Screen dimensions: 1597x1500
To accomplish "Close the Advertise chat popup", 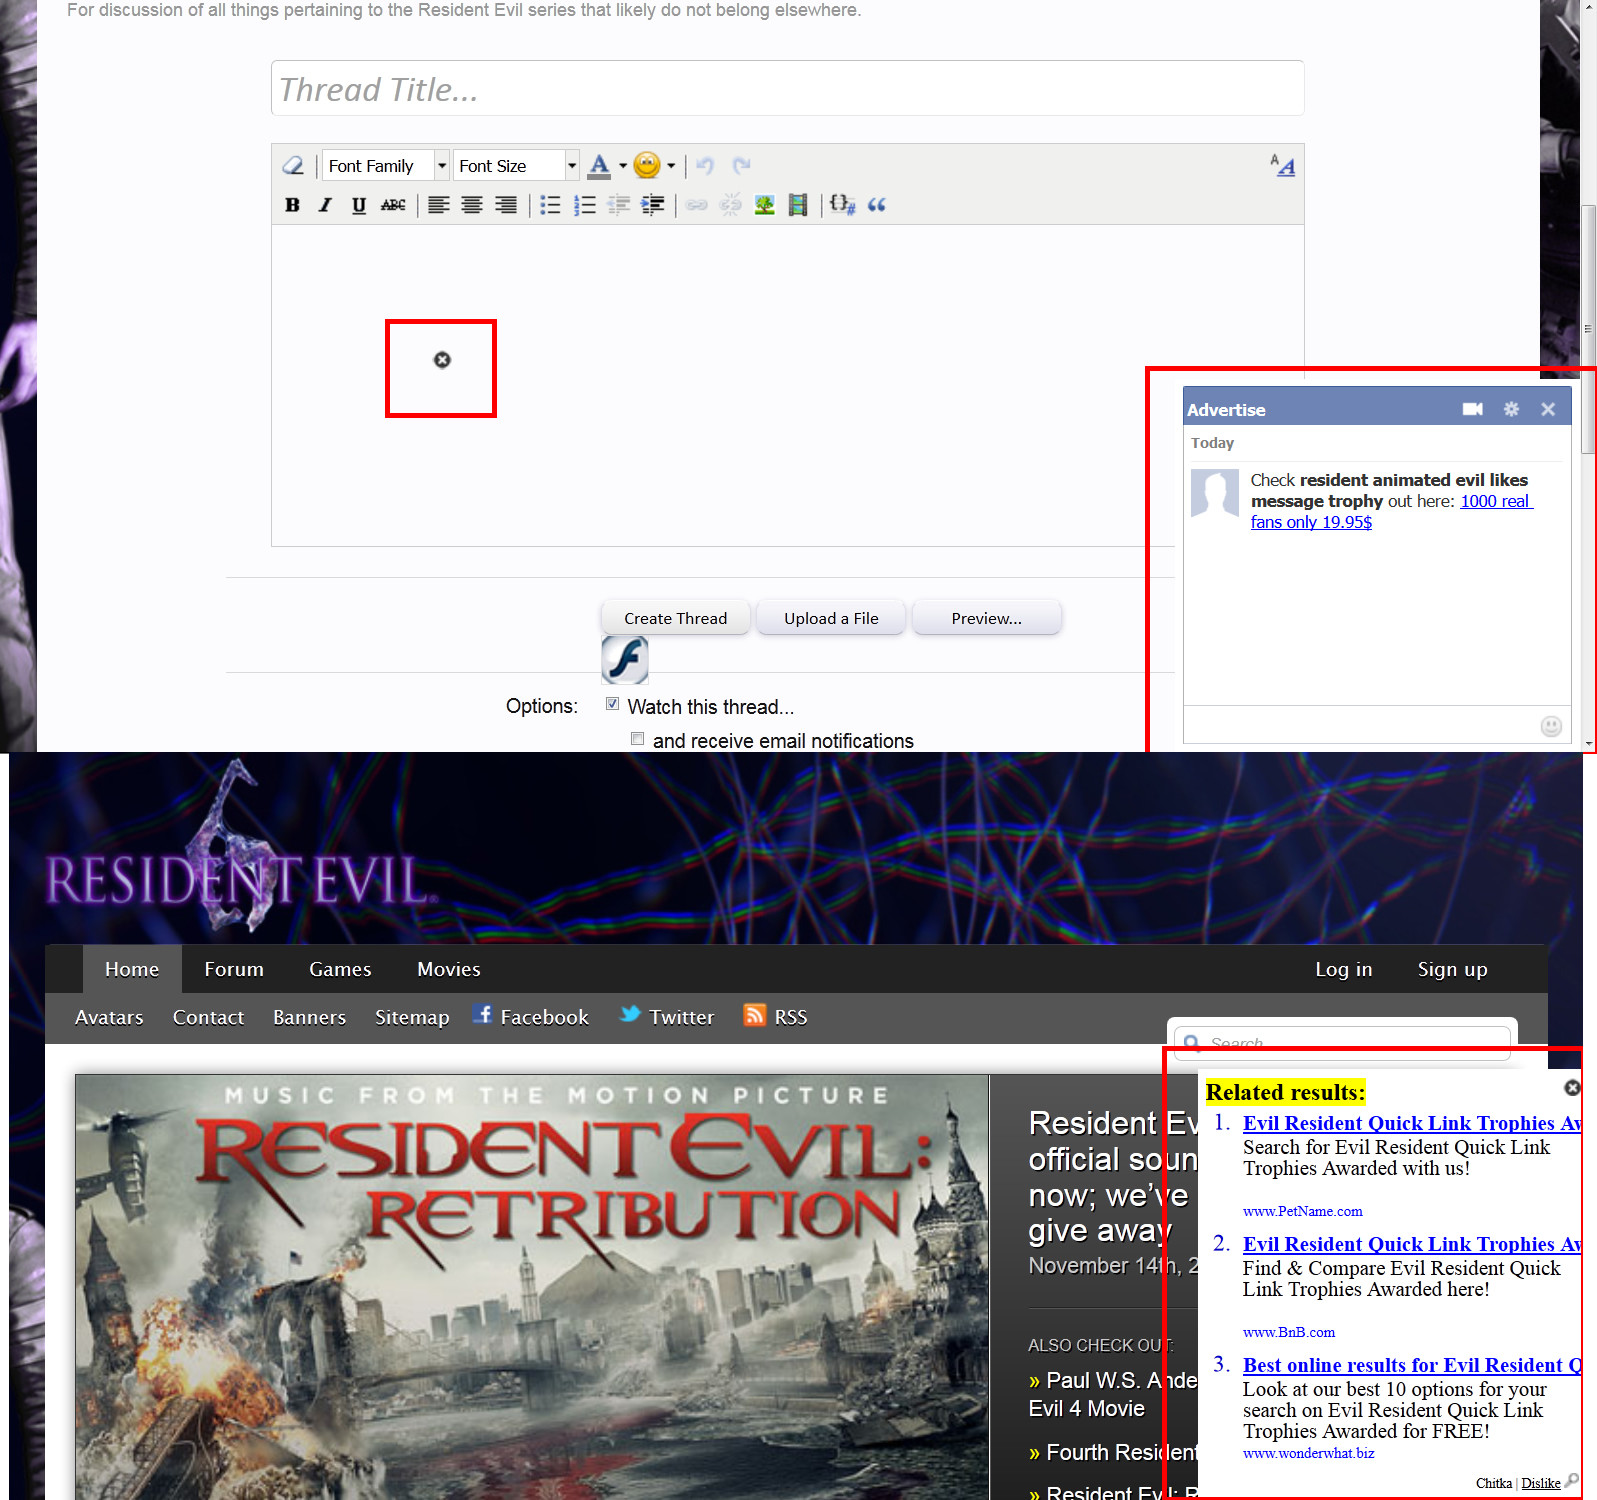I will pos(1548,409).
